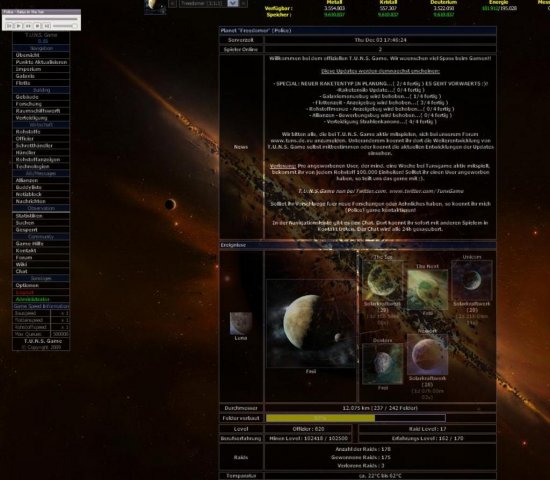Select the Unicorn planet image
Viewport: 550px width, 480px height.
(472, 280)
